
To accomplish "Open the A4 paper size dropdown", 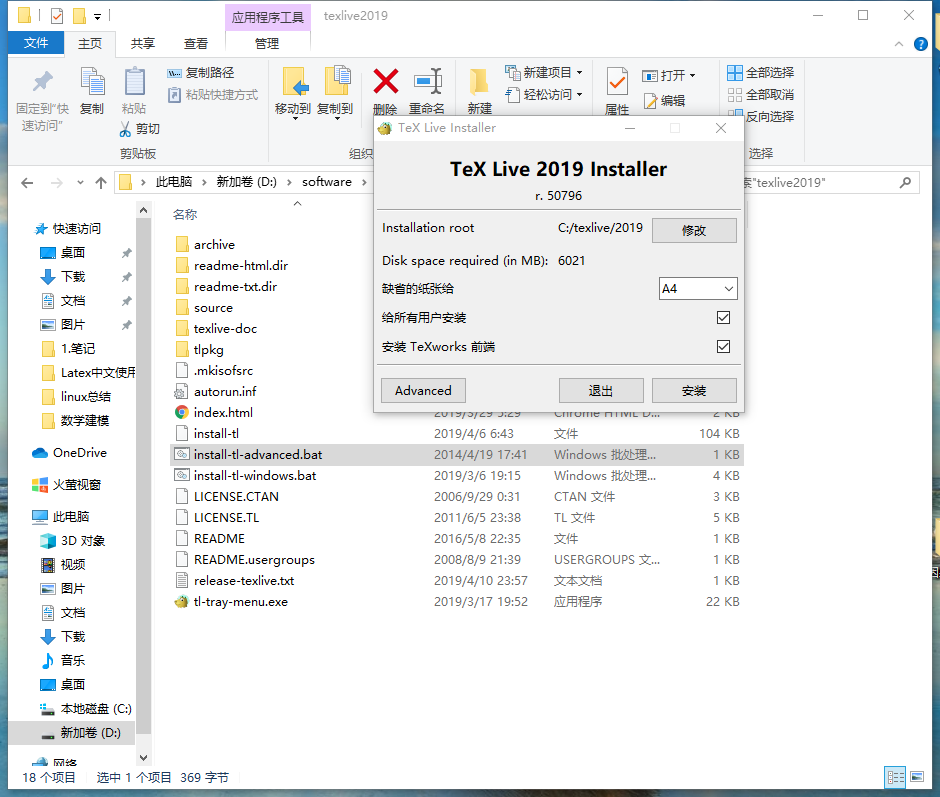I will click(x=698, y=288).
